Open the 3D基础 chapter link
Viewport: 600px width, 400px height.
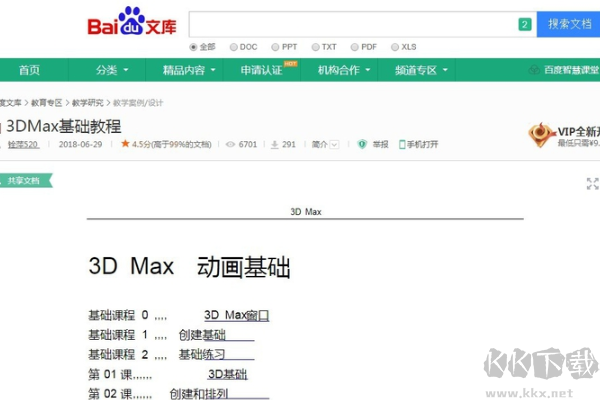coord(228,374)
